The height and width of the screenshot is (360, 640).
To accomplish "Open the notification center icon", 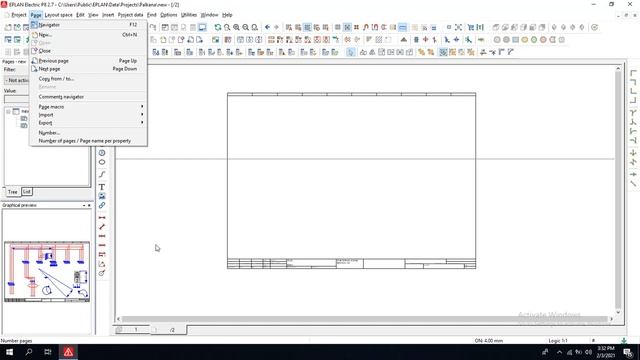I will coord(628,352).
